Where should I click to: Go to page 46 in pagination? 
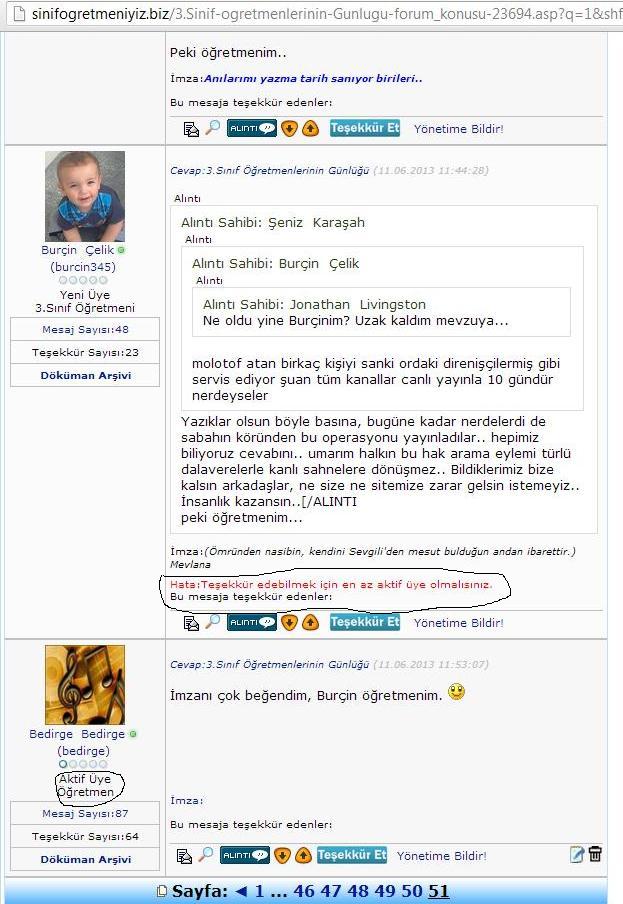304,891
